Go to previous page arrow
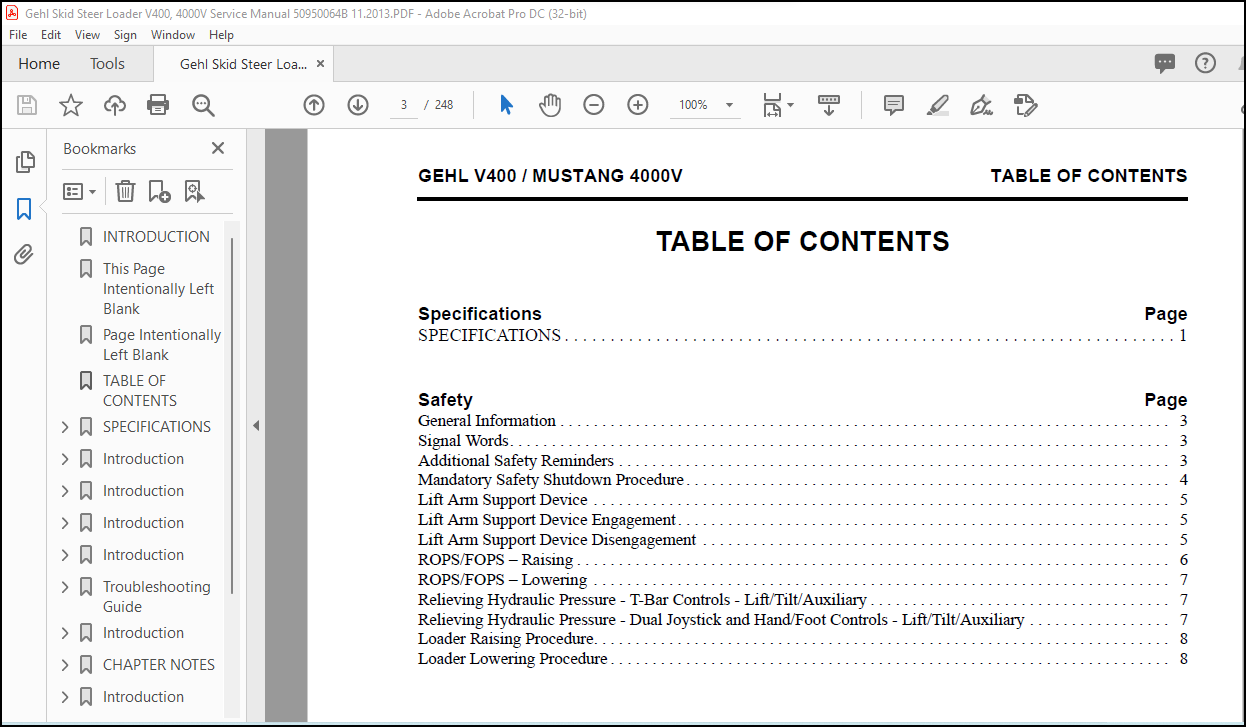 coord(314,105)
